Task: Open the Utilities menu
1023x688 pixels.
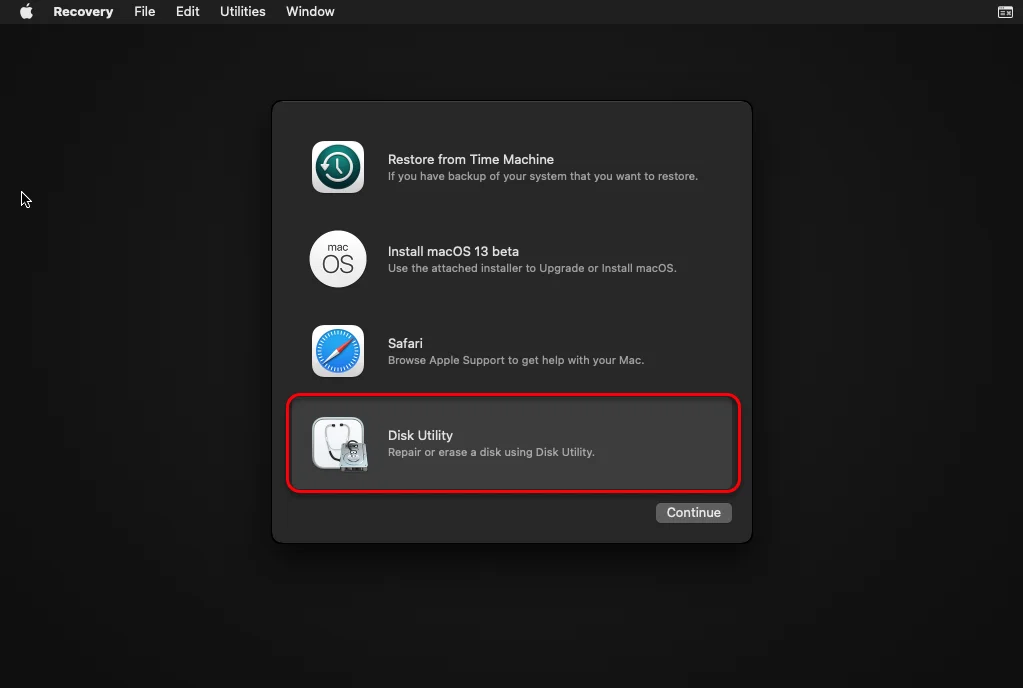Action: pos(243,12)
